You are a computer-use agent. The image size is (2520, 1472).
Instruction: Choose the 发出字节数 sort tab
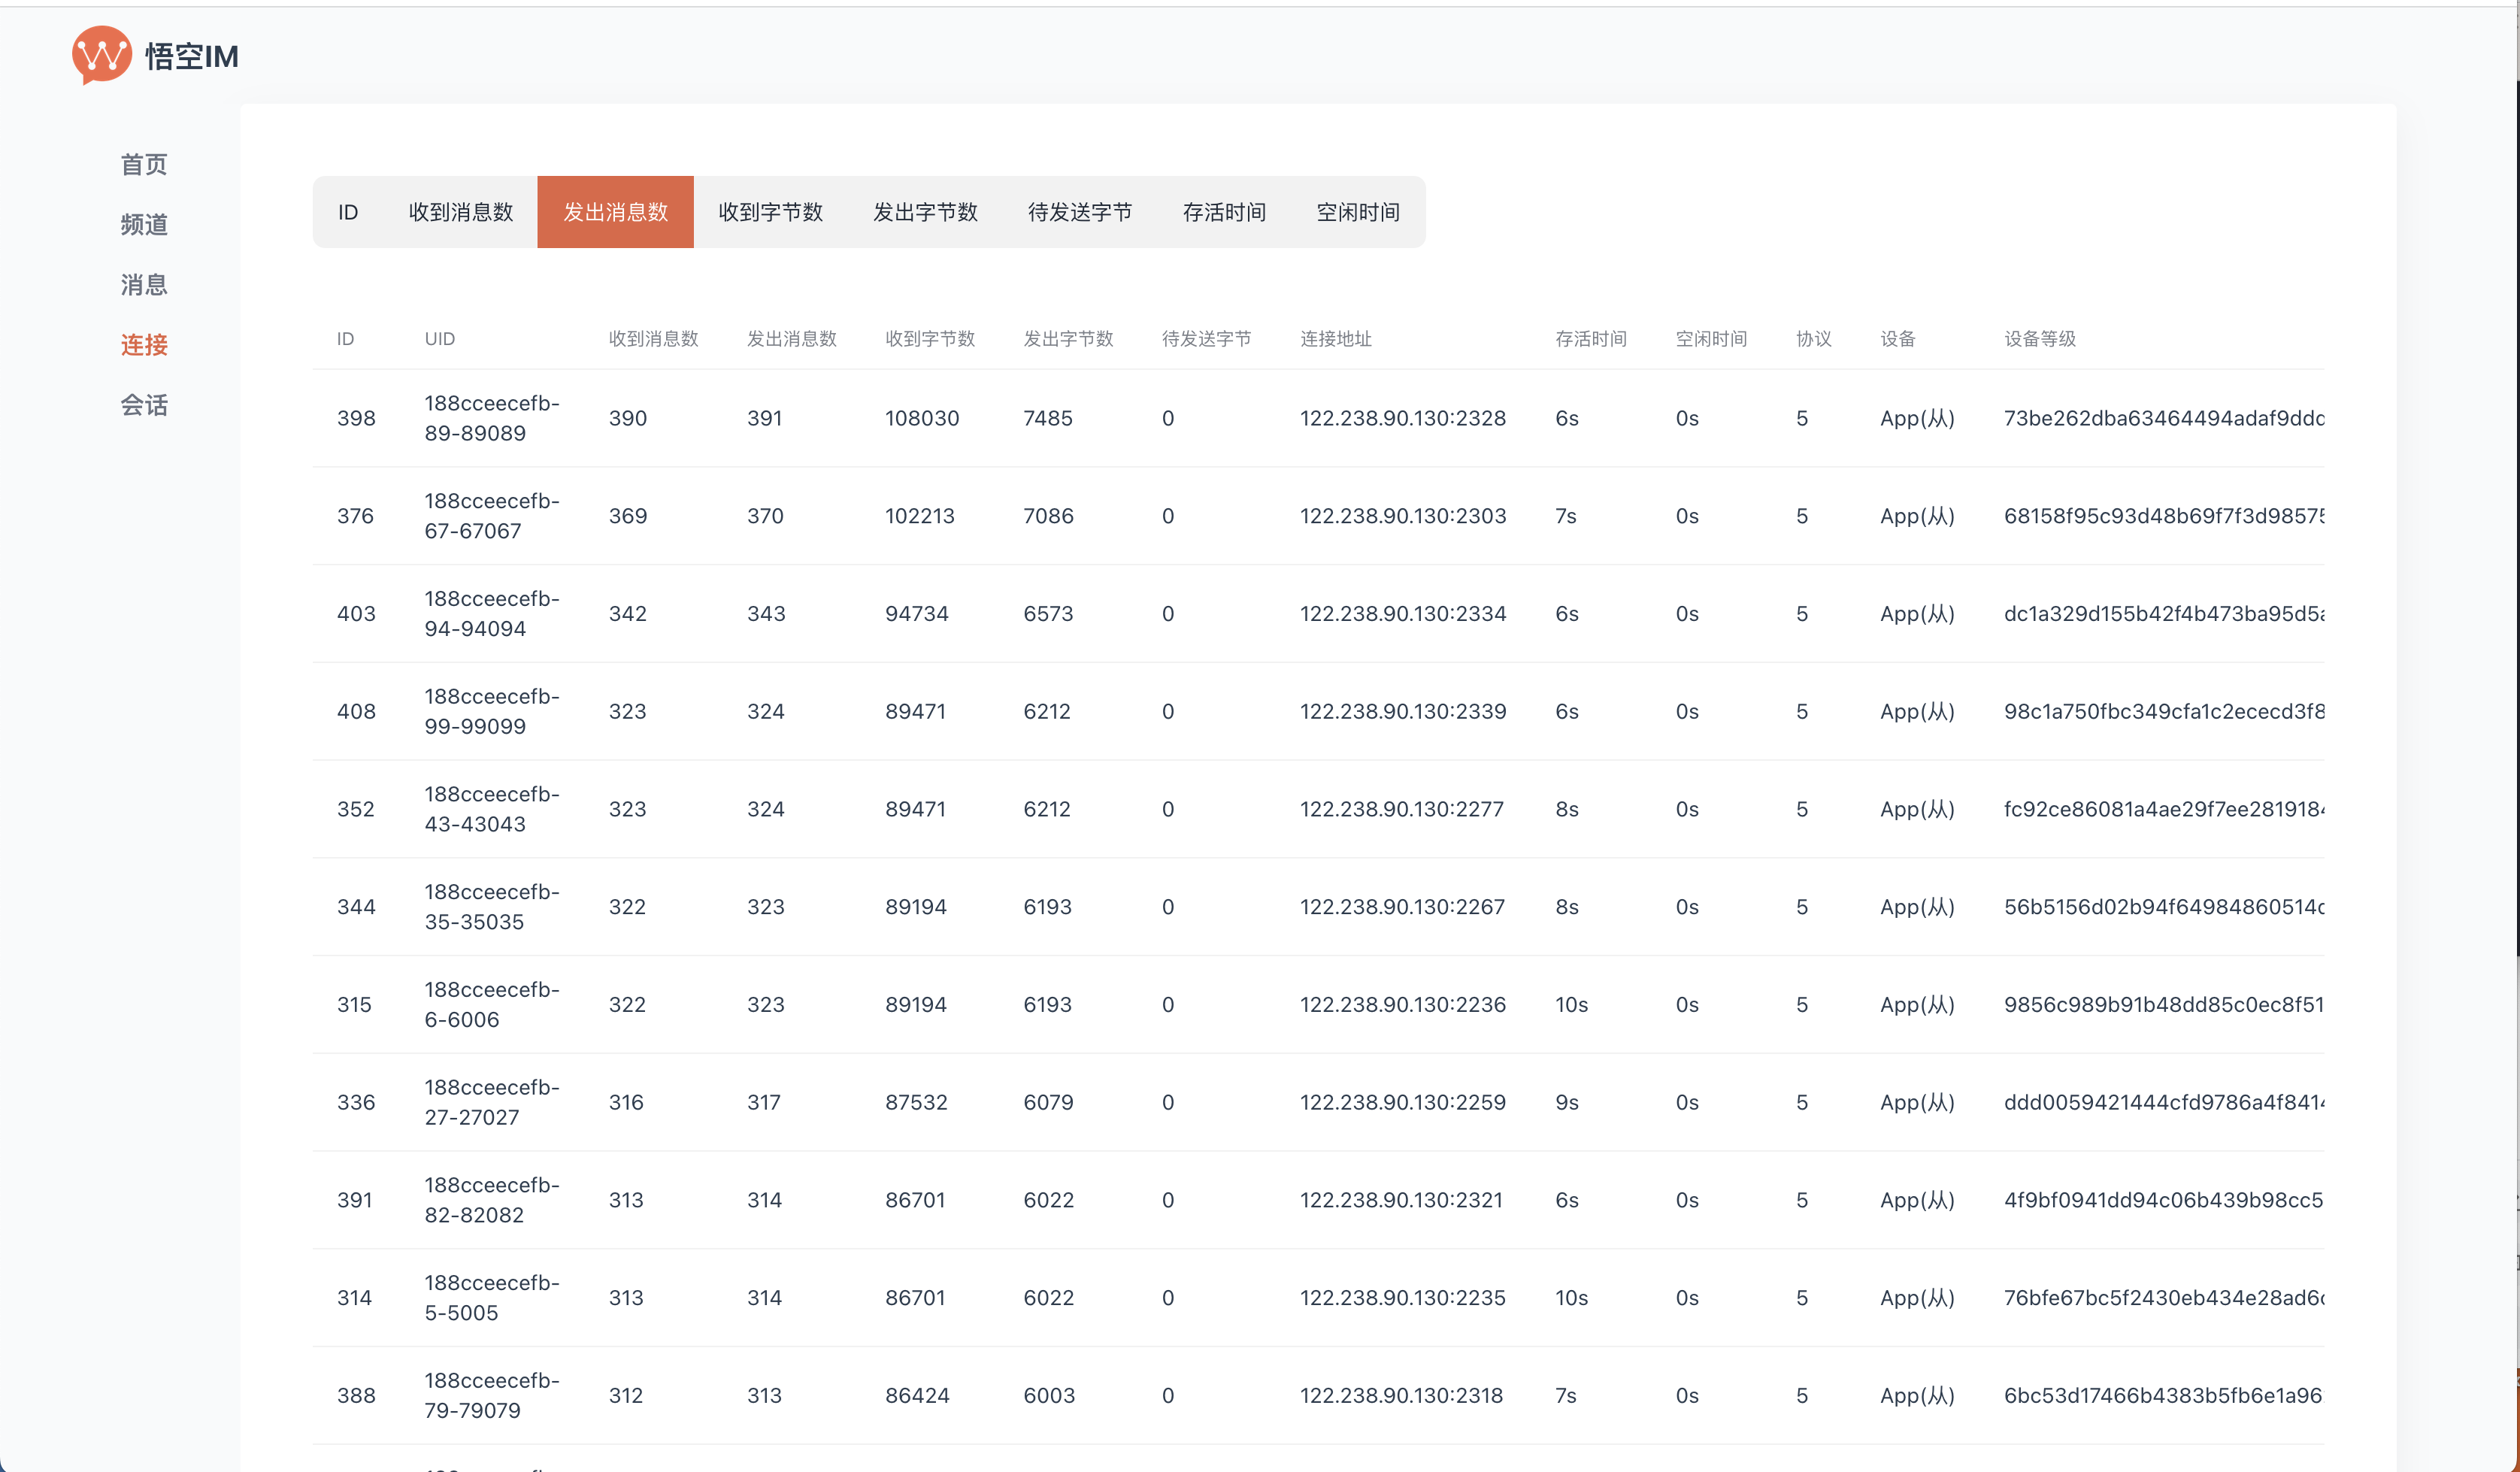coord(925,212)
